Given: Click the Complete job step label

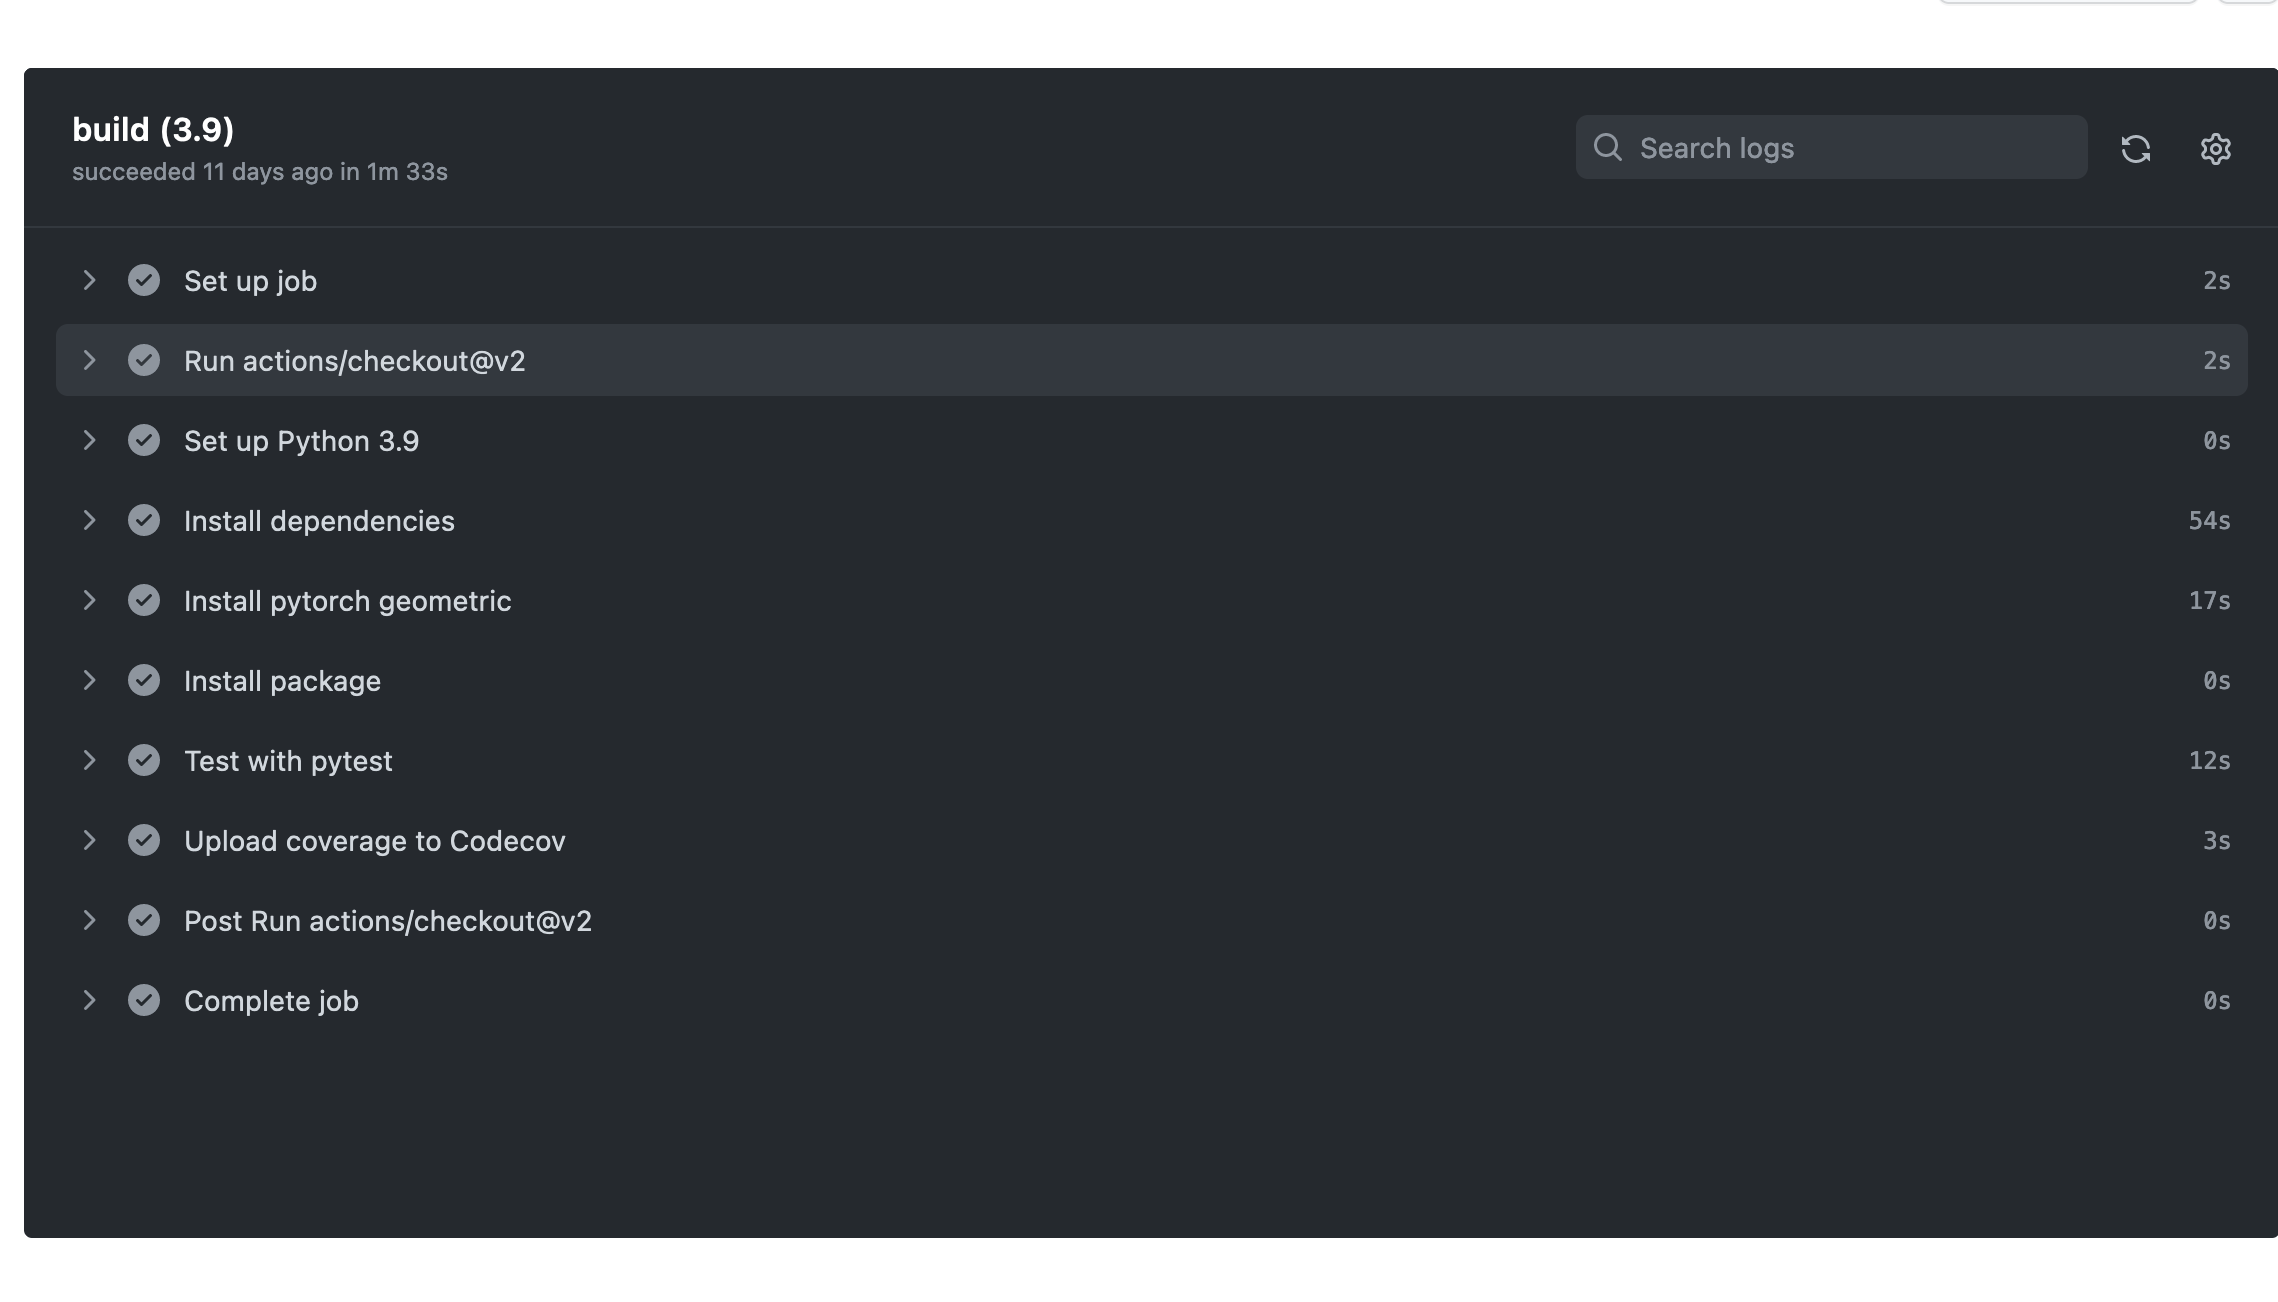Looking at the screenshot, I should click(x=271, y=1001).
